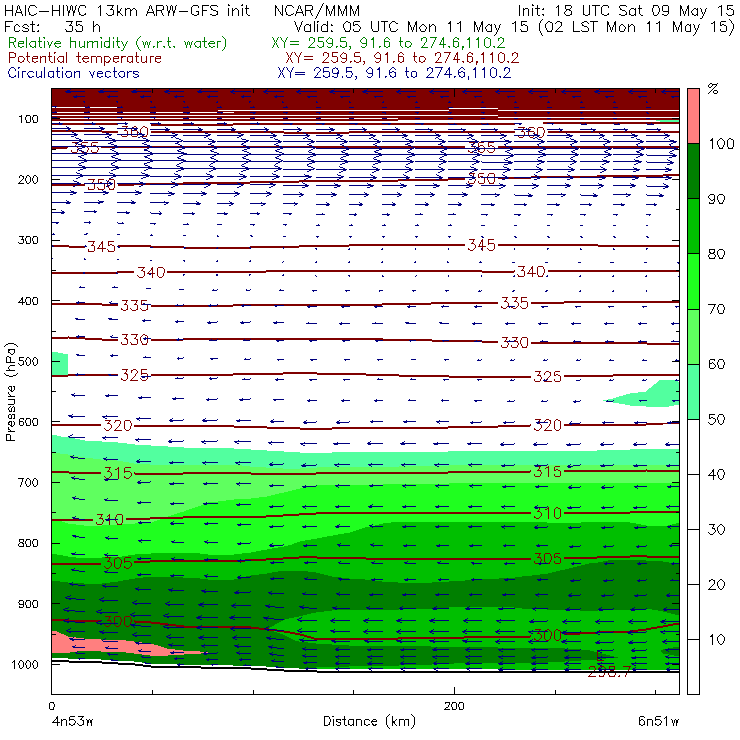Click the '4n53w' start coordinate label
This screenshot has height=740, width=740.
click(x=72, y=721)
